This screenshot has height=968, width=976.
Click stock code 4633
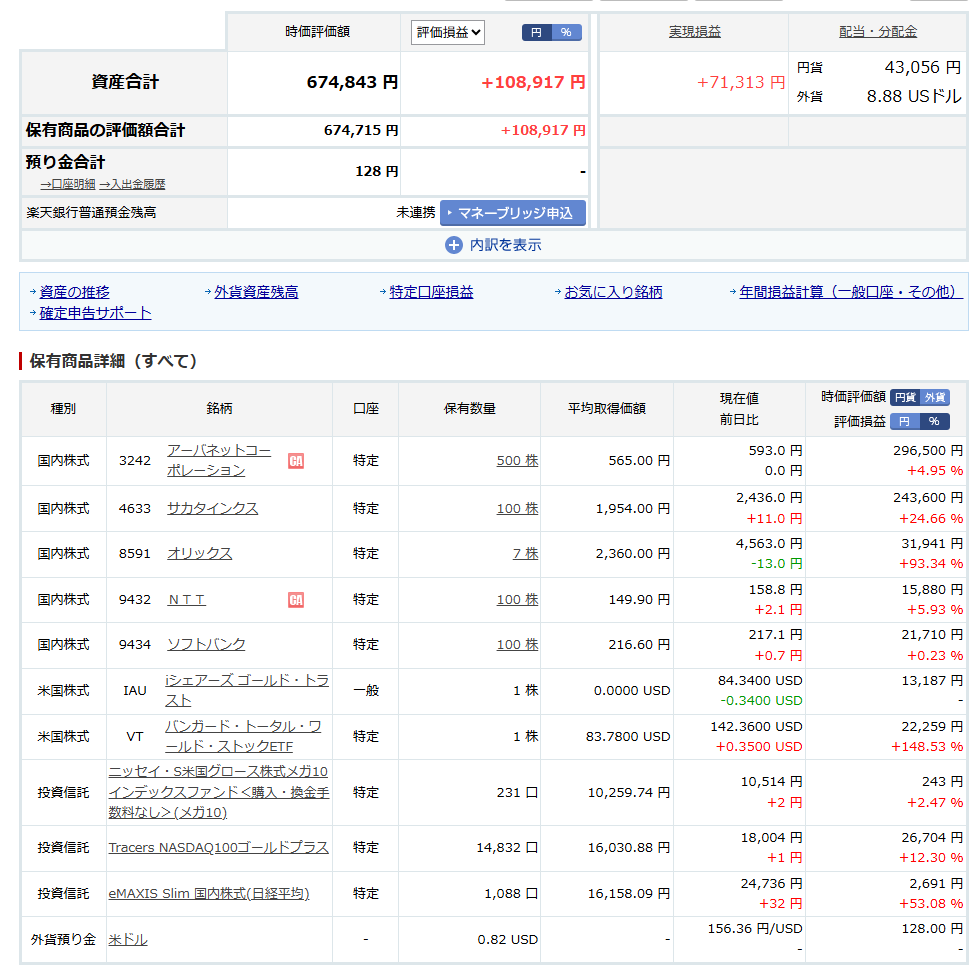[x=134, y=509]
